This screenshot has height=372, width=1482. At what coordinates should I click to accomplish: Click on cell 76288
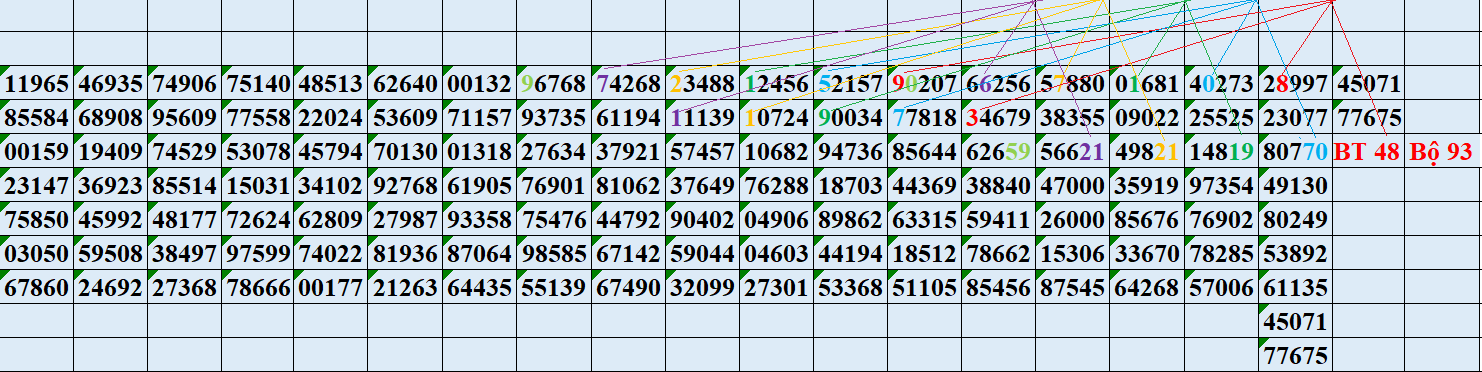tap(776, 186)
